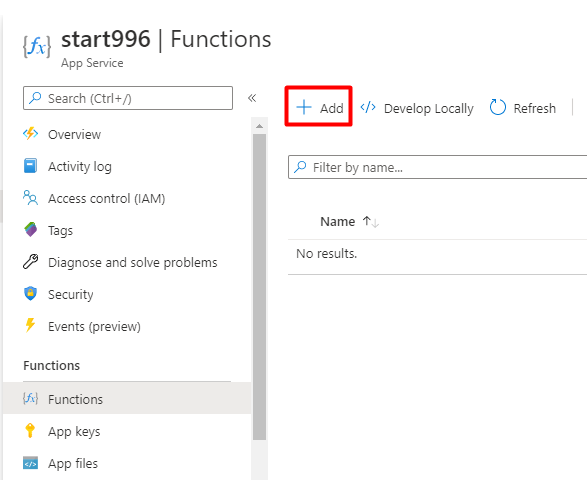Click the Tags colored label icon
The width and height of the screenshot is (587, 480).
31,230
